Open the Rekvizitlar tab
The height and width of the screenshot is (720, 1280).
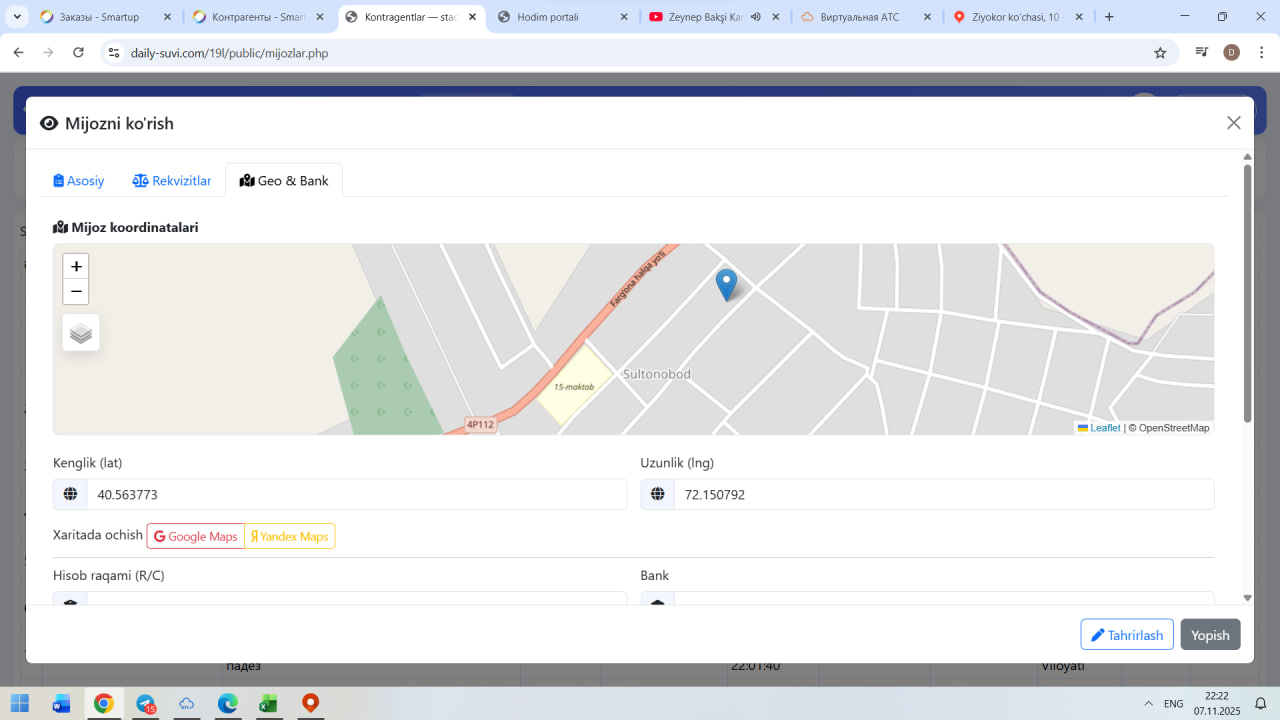point(172,181)
